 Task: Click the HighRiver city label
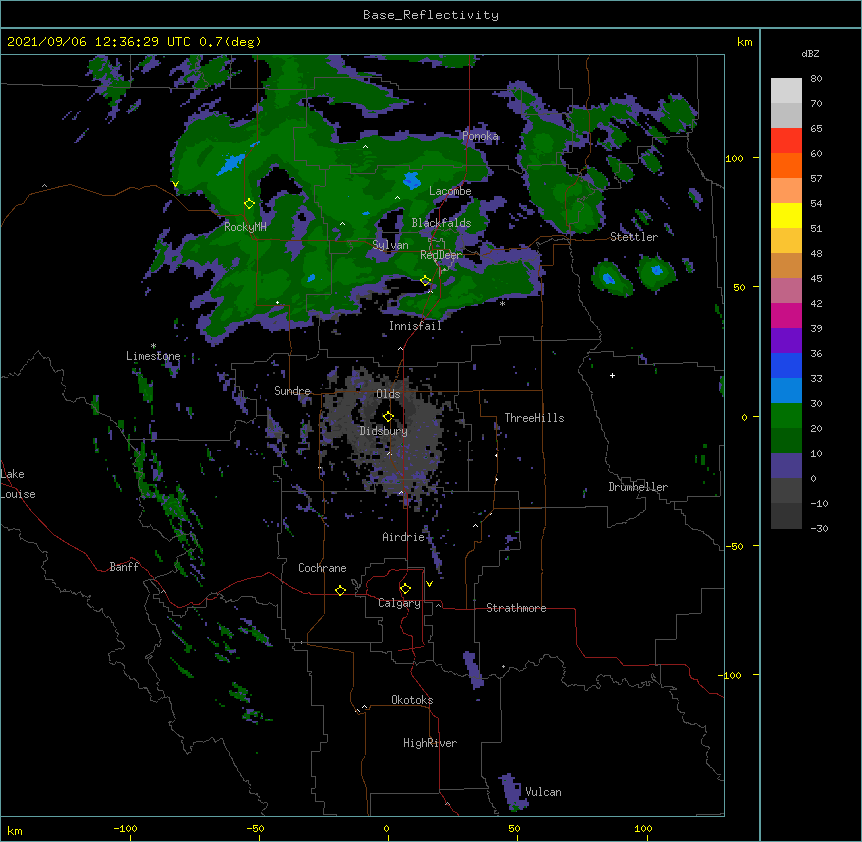[430, 743]
